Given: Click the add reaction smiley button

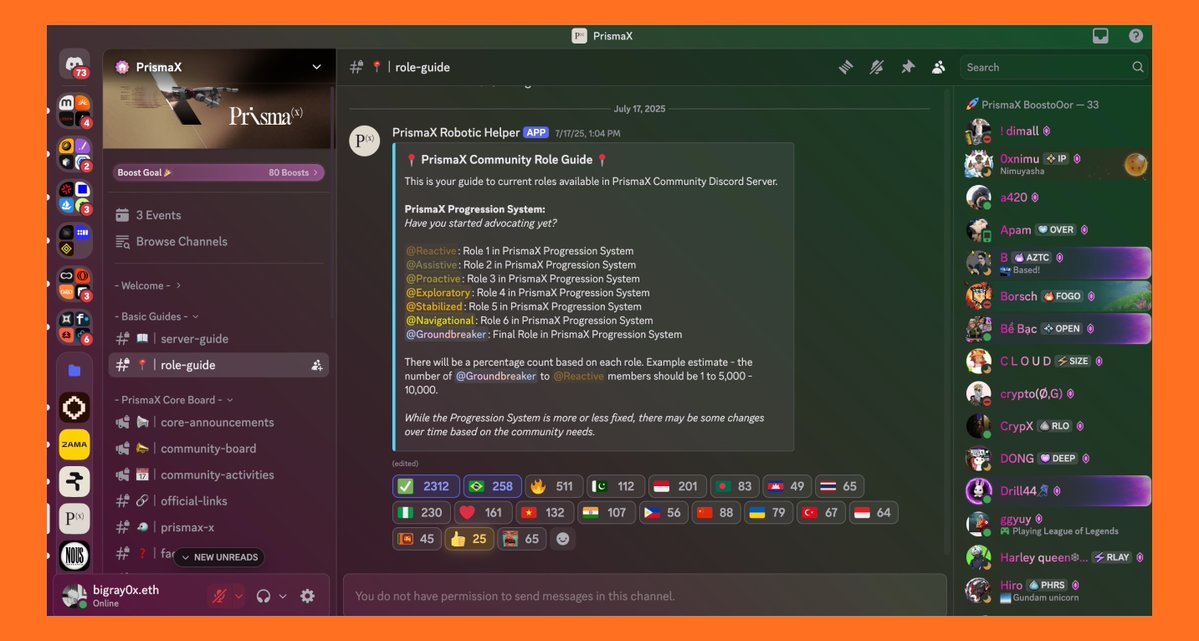Looking at the screenshot, I should click(x=563, y=539).
